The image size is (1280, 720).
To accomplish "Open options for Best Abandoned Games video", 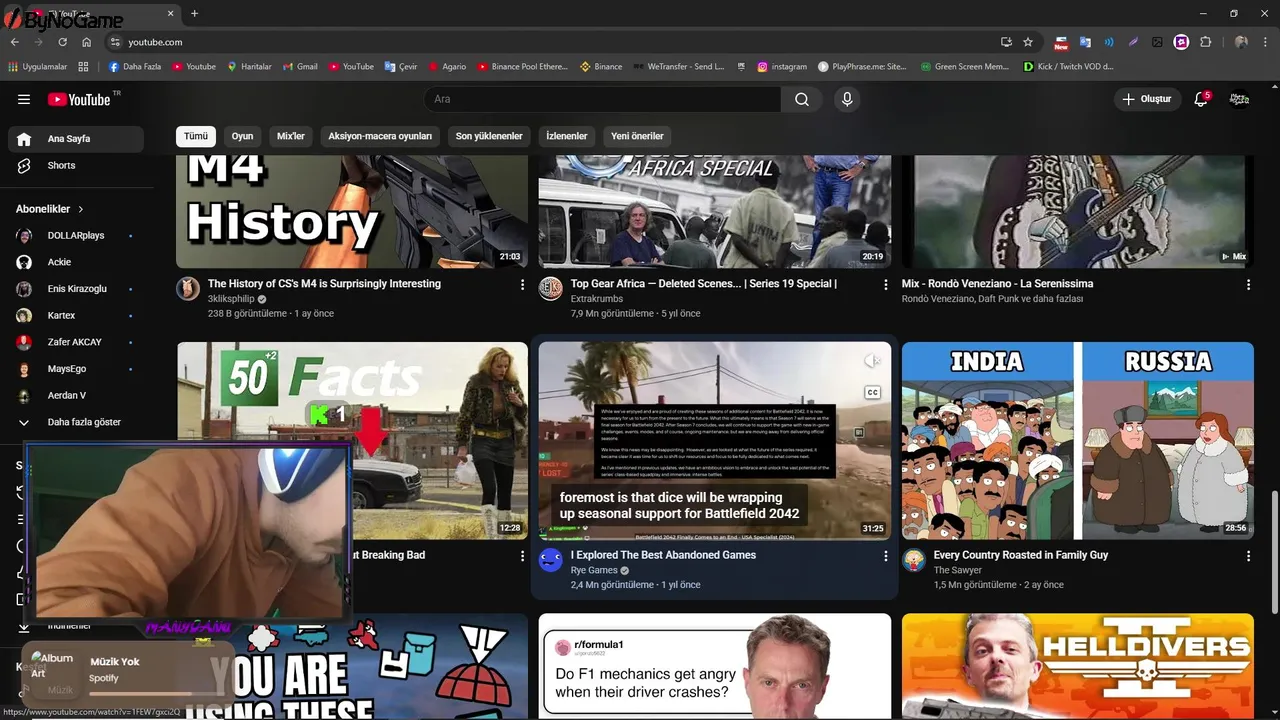I will pyautogui.click(x=885, y=556).
